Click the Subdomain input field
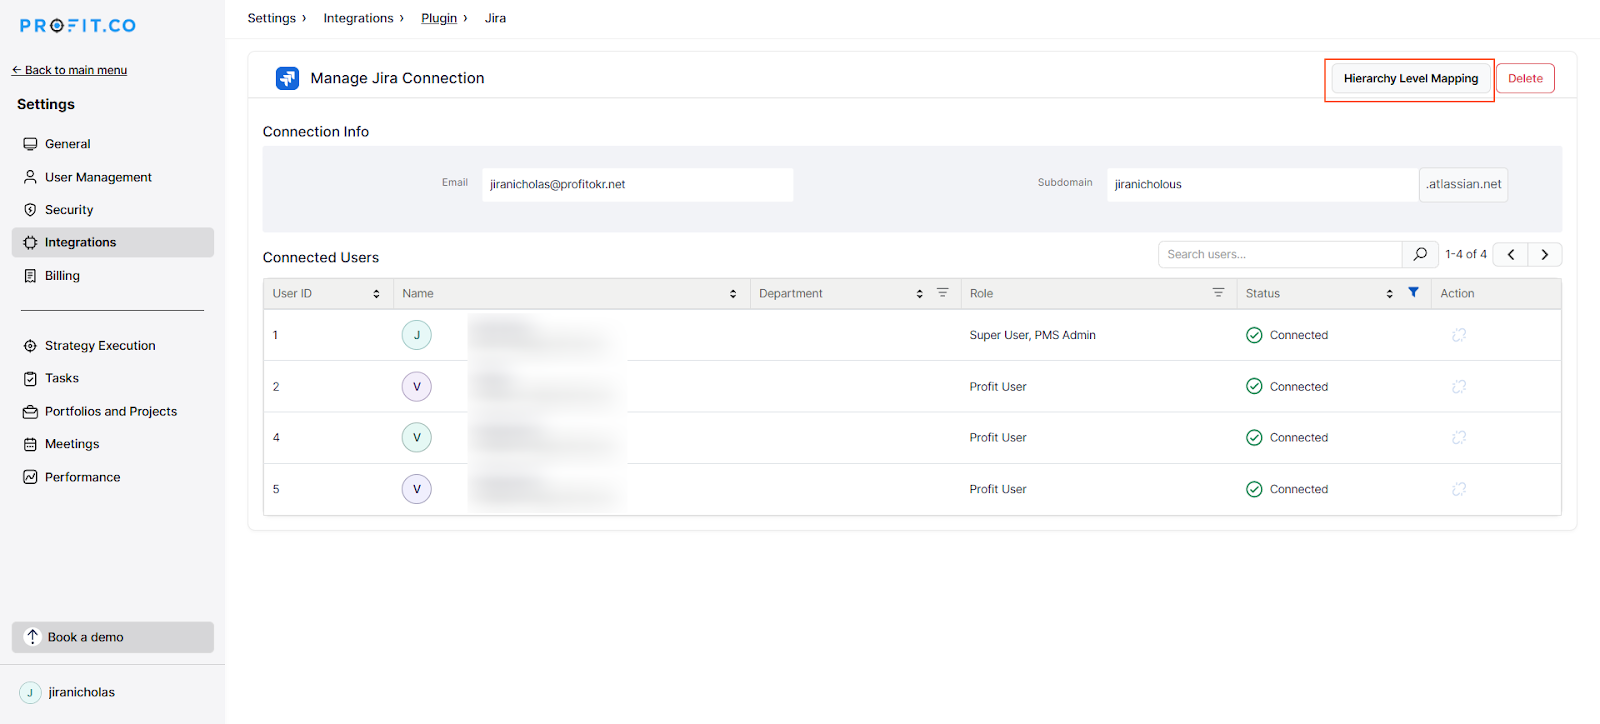The image size is (1600, 724). (1262, 184)
